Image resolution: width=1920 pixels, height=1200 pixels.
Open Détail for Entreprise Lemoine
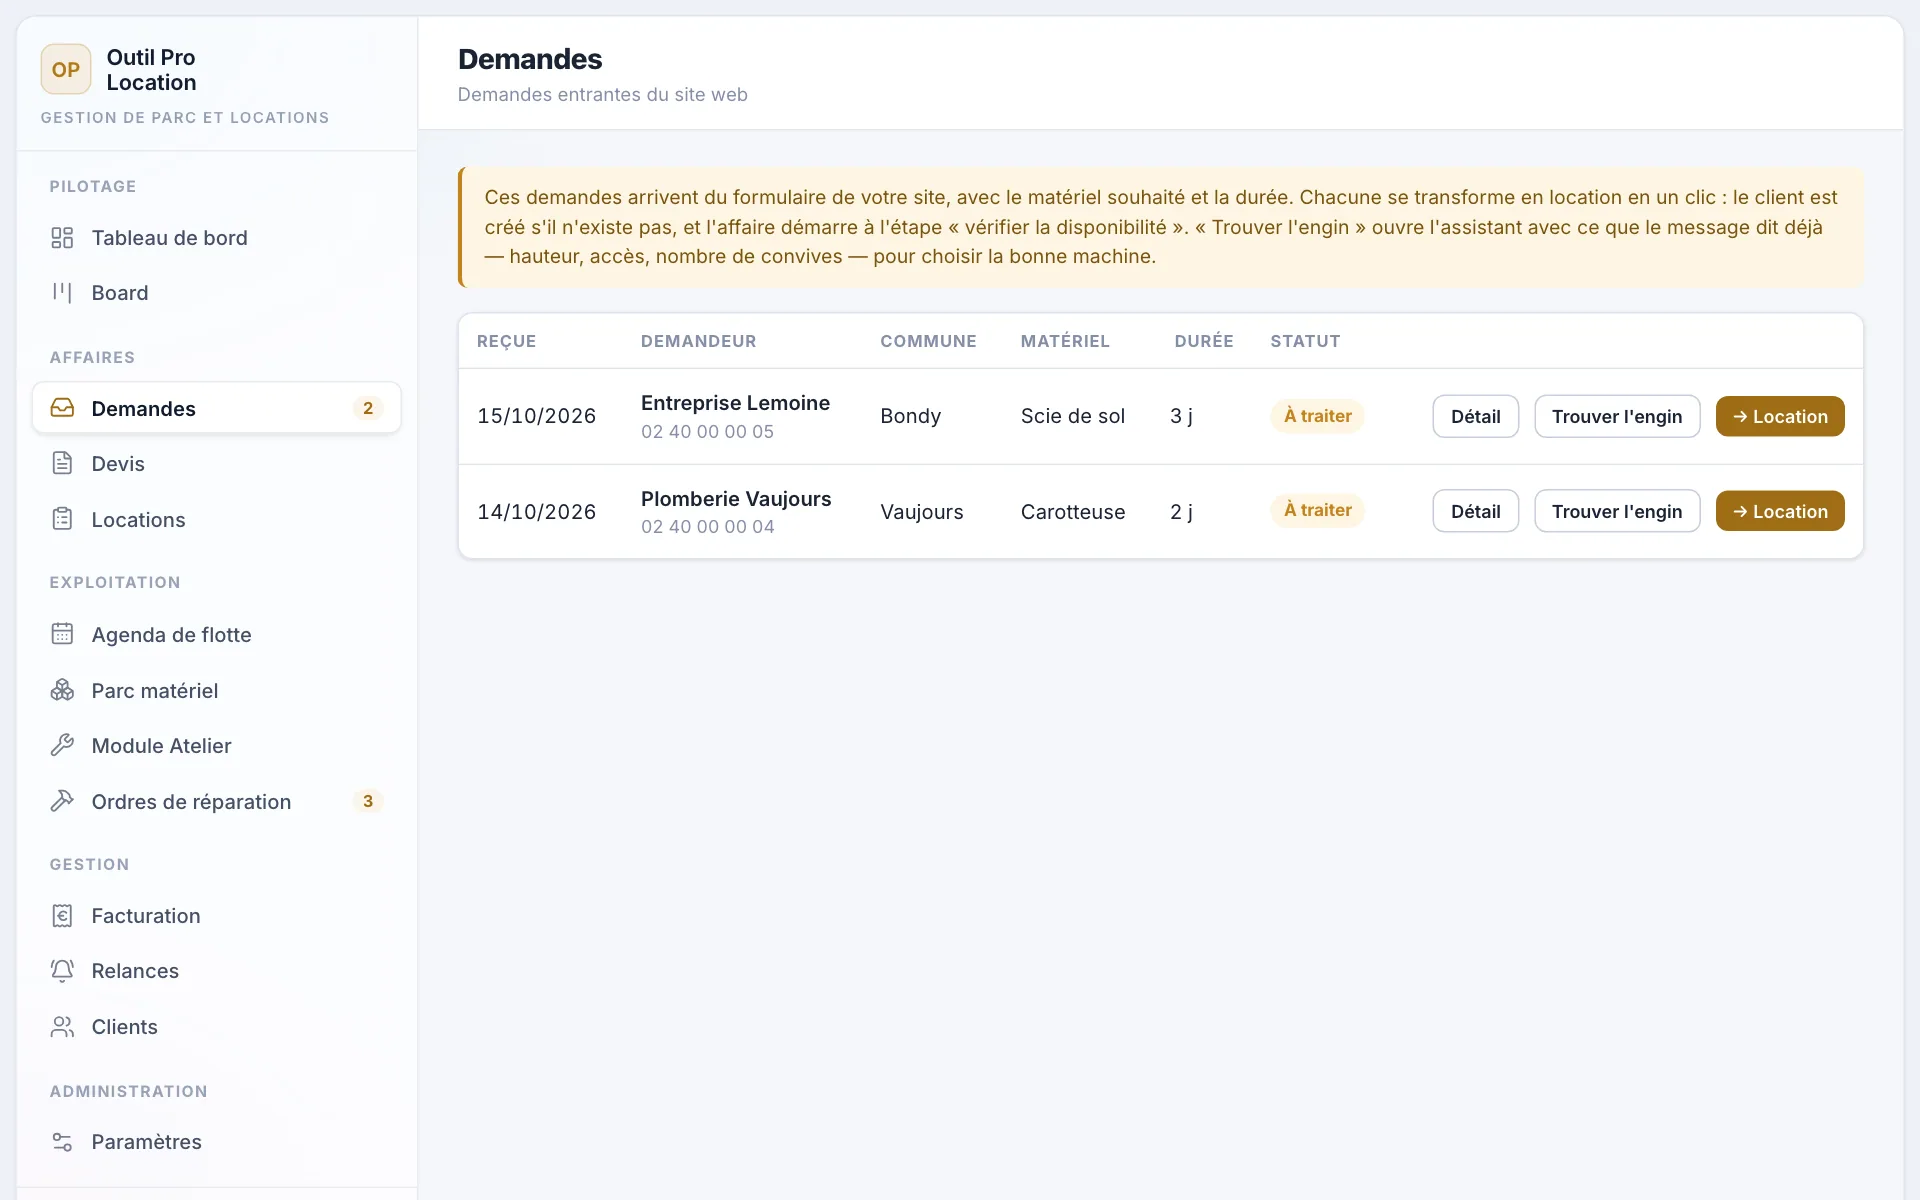pos(1475,416)
